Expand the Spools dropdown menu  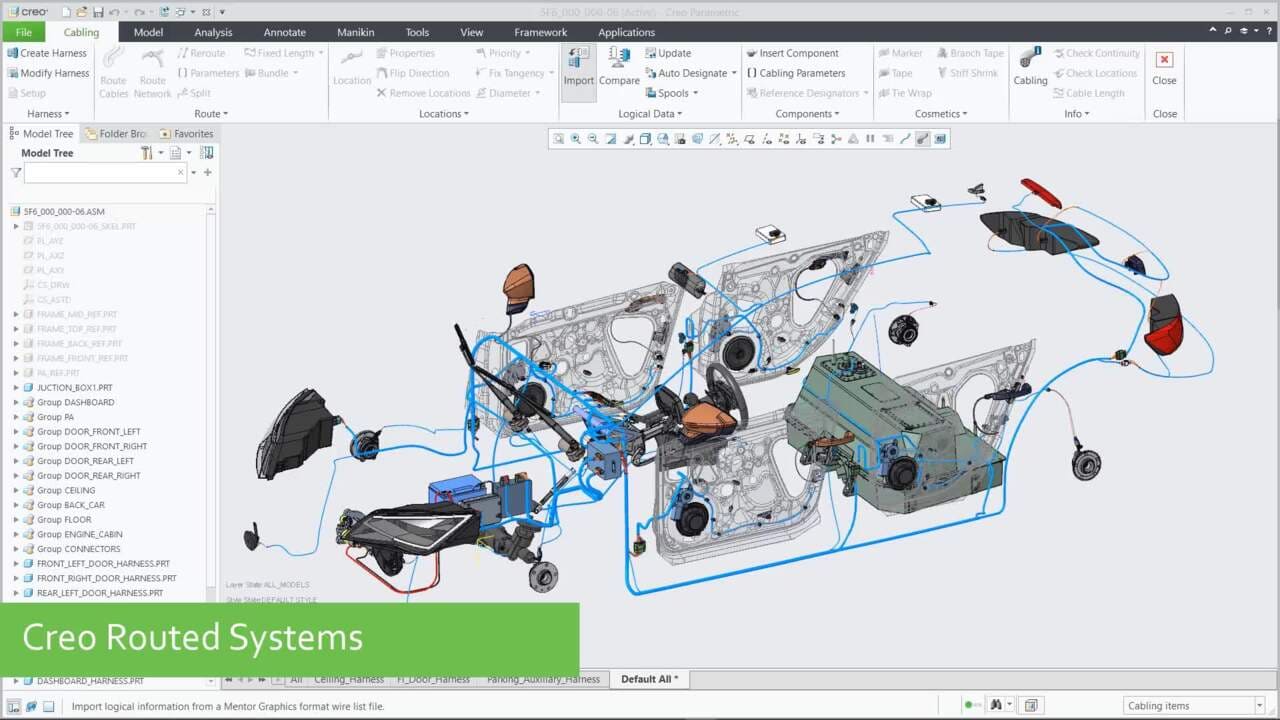pyautogui.click(x=695, y=93)
